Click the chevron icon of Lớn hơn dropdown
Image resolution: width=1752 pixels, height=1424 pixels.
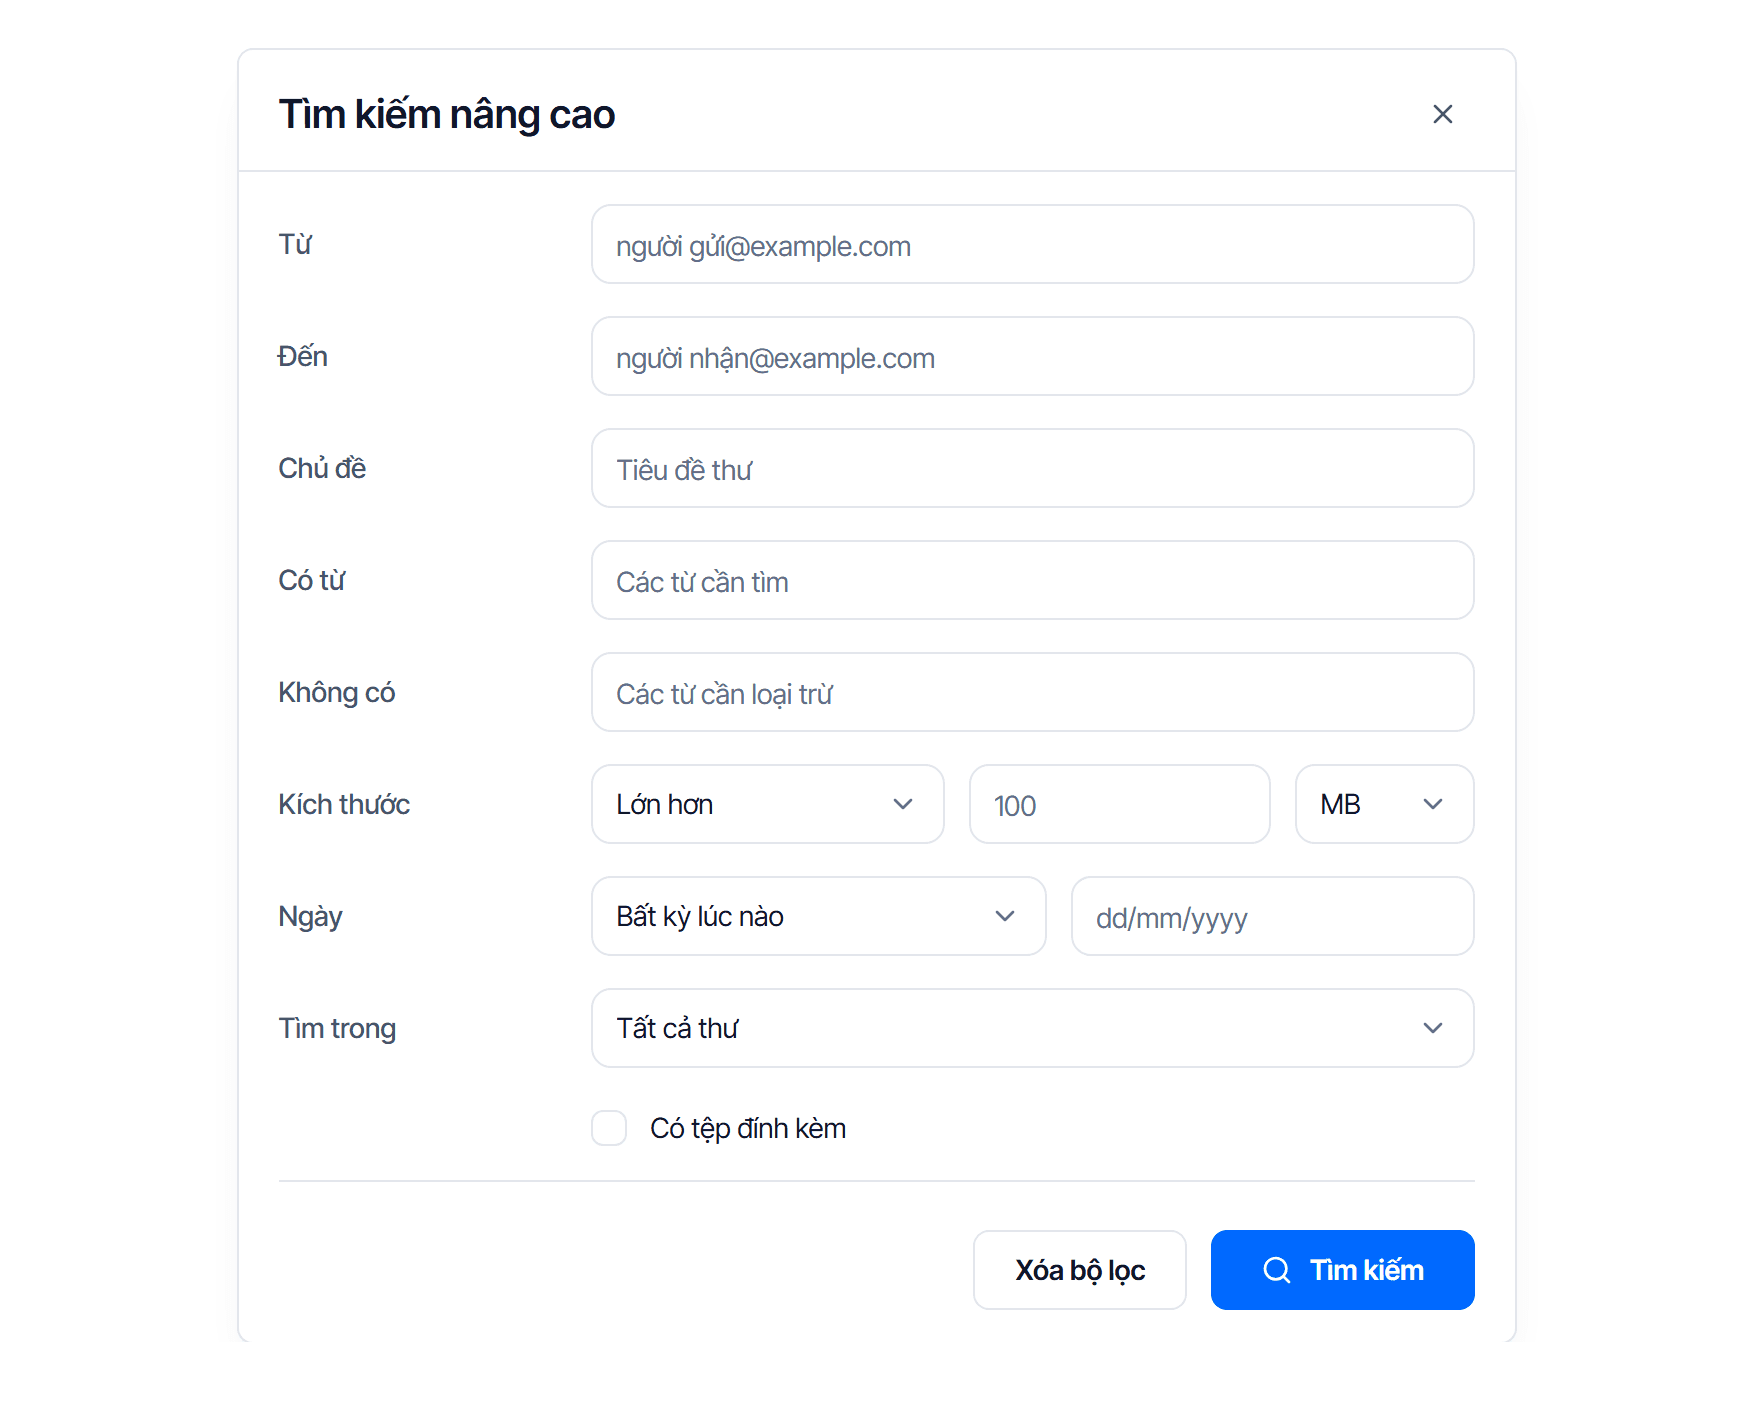903,804
